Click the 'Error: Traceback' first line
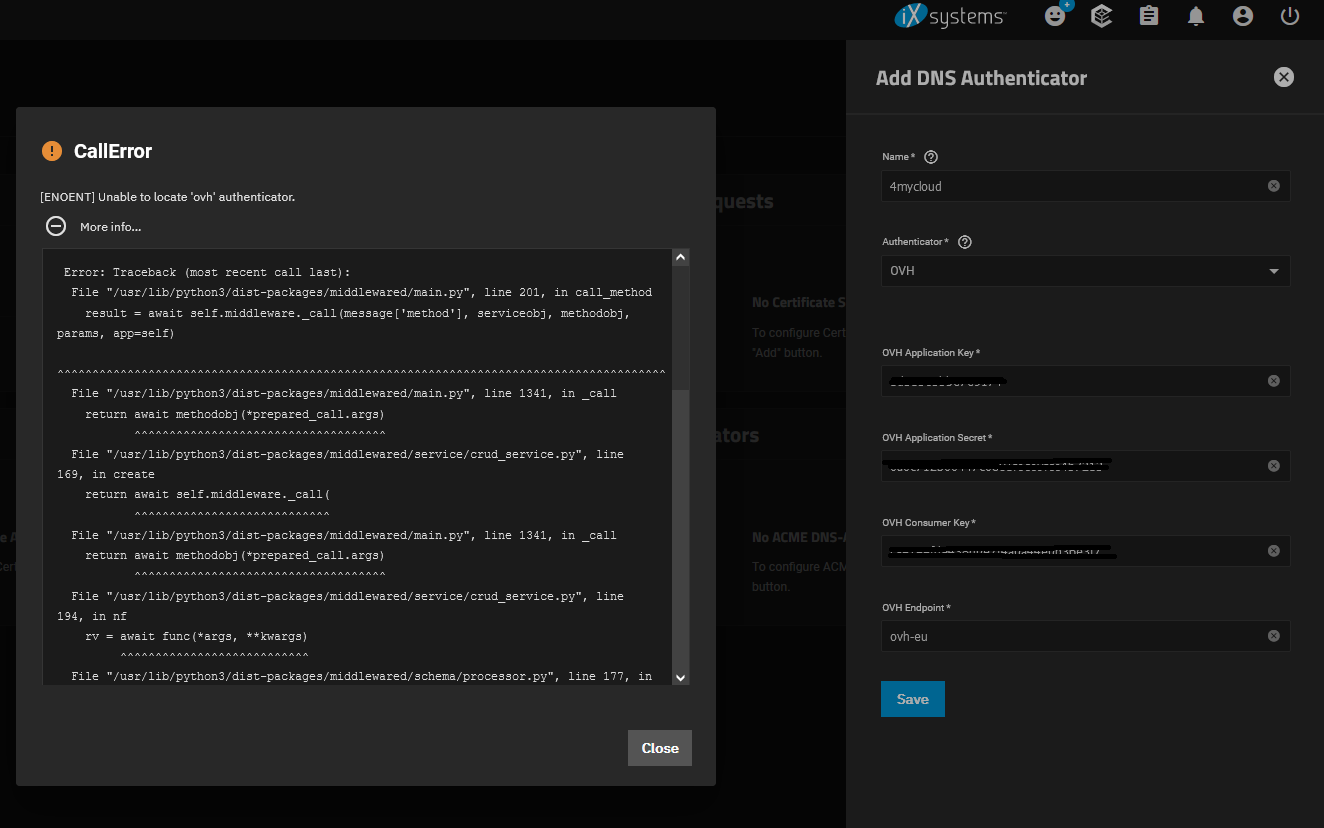1324x828 pixels. pos(207,272)
